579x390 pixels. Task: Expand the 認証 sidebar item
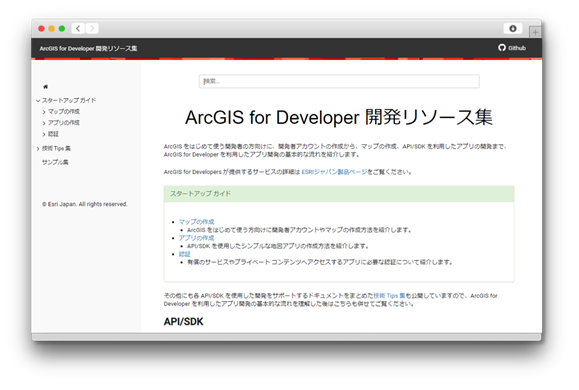[x=44, y=134]
